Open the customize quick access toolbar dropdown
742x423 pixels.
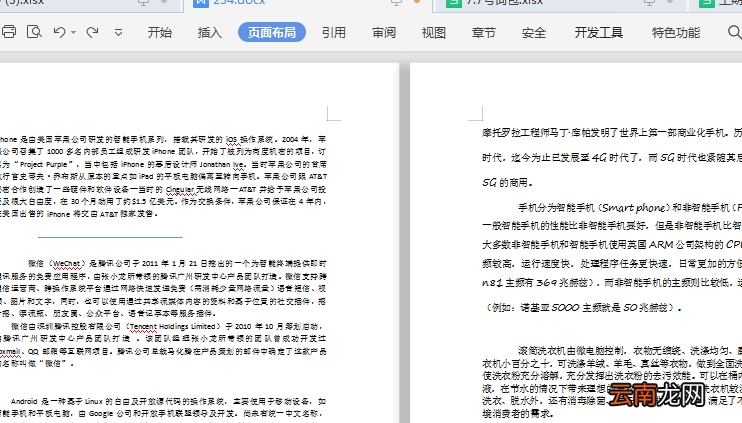(118, 33)
